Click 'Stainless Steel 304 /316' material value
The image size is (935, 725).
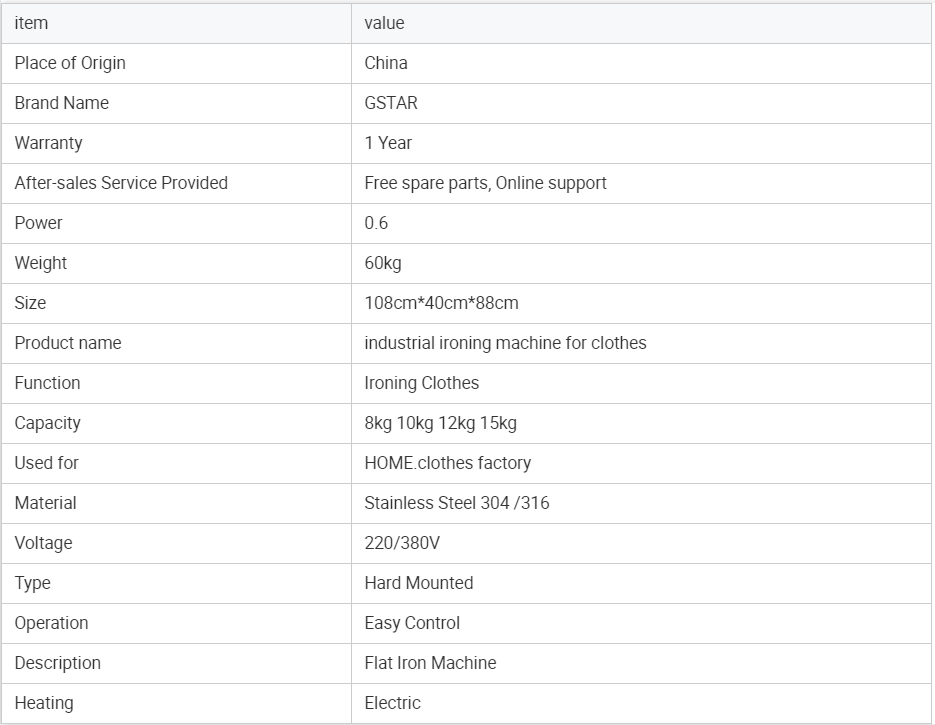(x=457, y=503)
